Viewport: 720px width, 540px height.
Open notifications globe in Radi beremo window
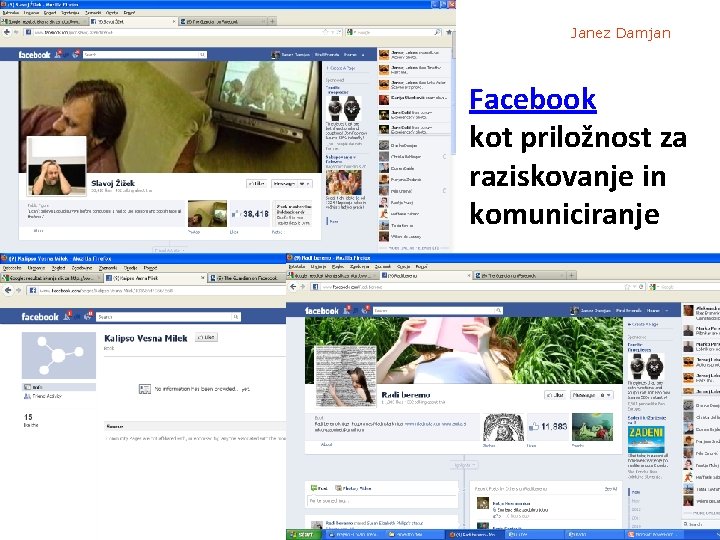pyautogui.click(x=366, y=310)
